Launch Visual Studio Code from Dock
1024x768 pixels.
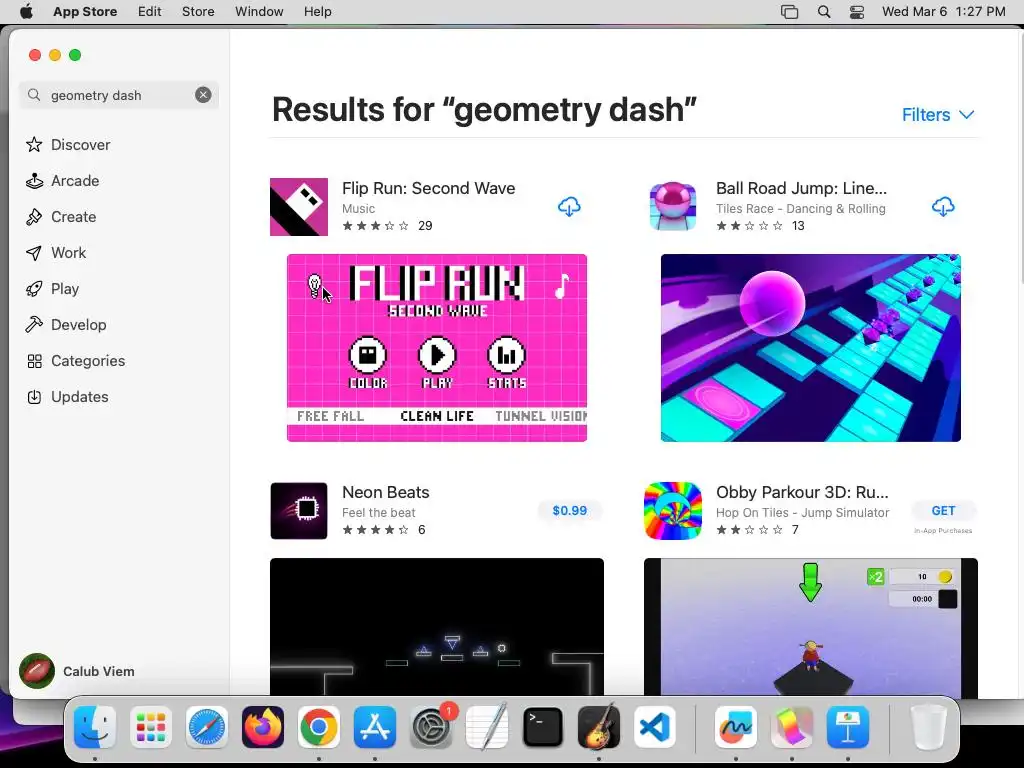tap(655, 726)
